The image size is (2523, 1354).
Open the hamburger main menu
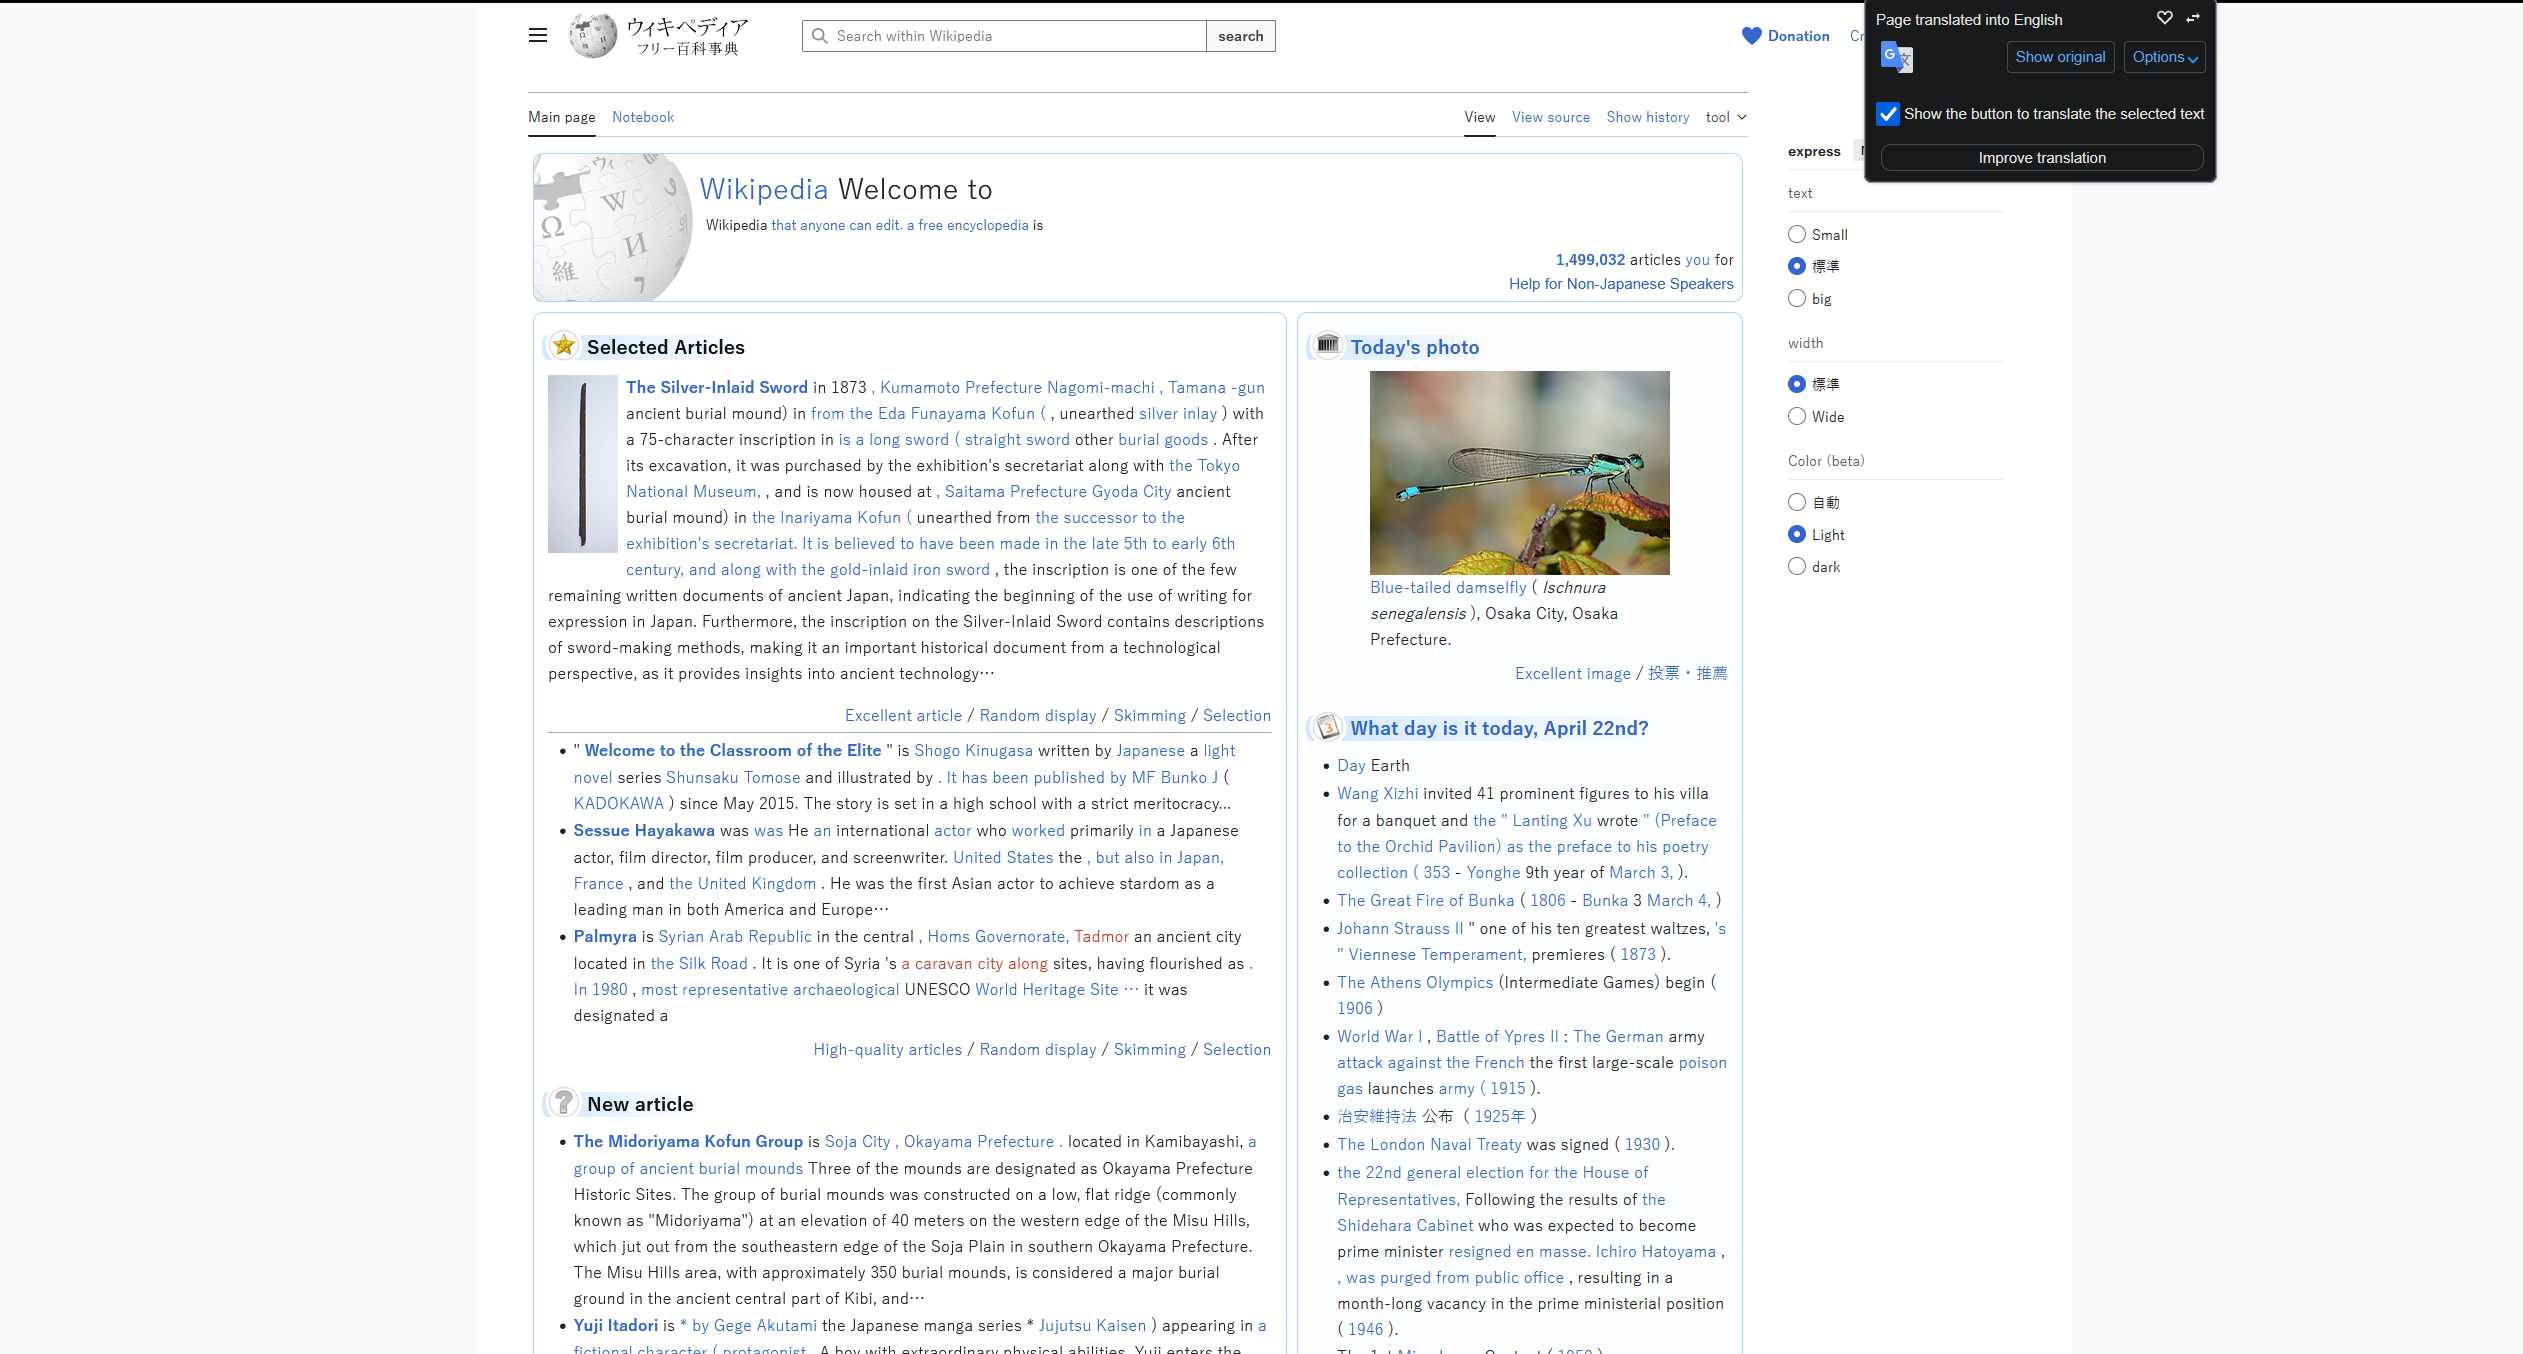(x=538, y=36)
